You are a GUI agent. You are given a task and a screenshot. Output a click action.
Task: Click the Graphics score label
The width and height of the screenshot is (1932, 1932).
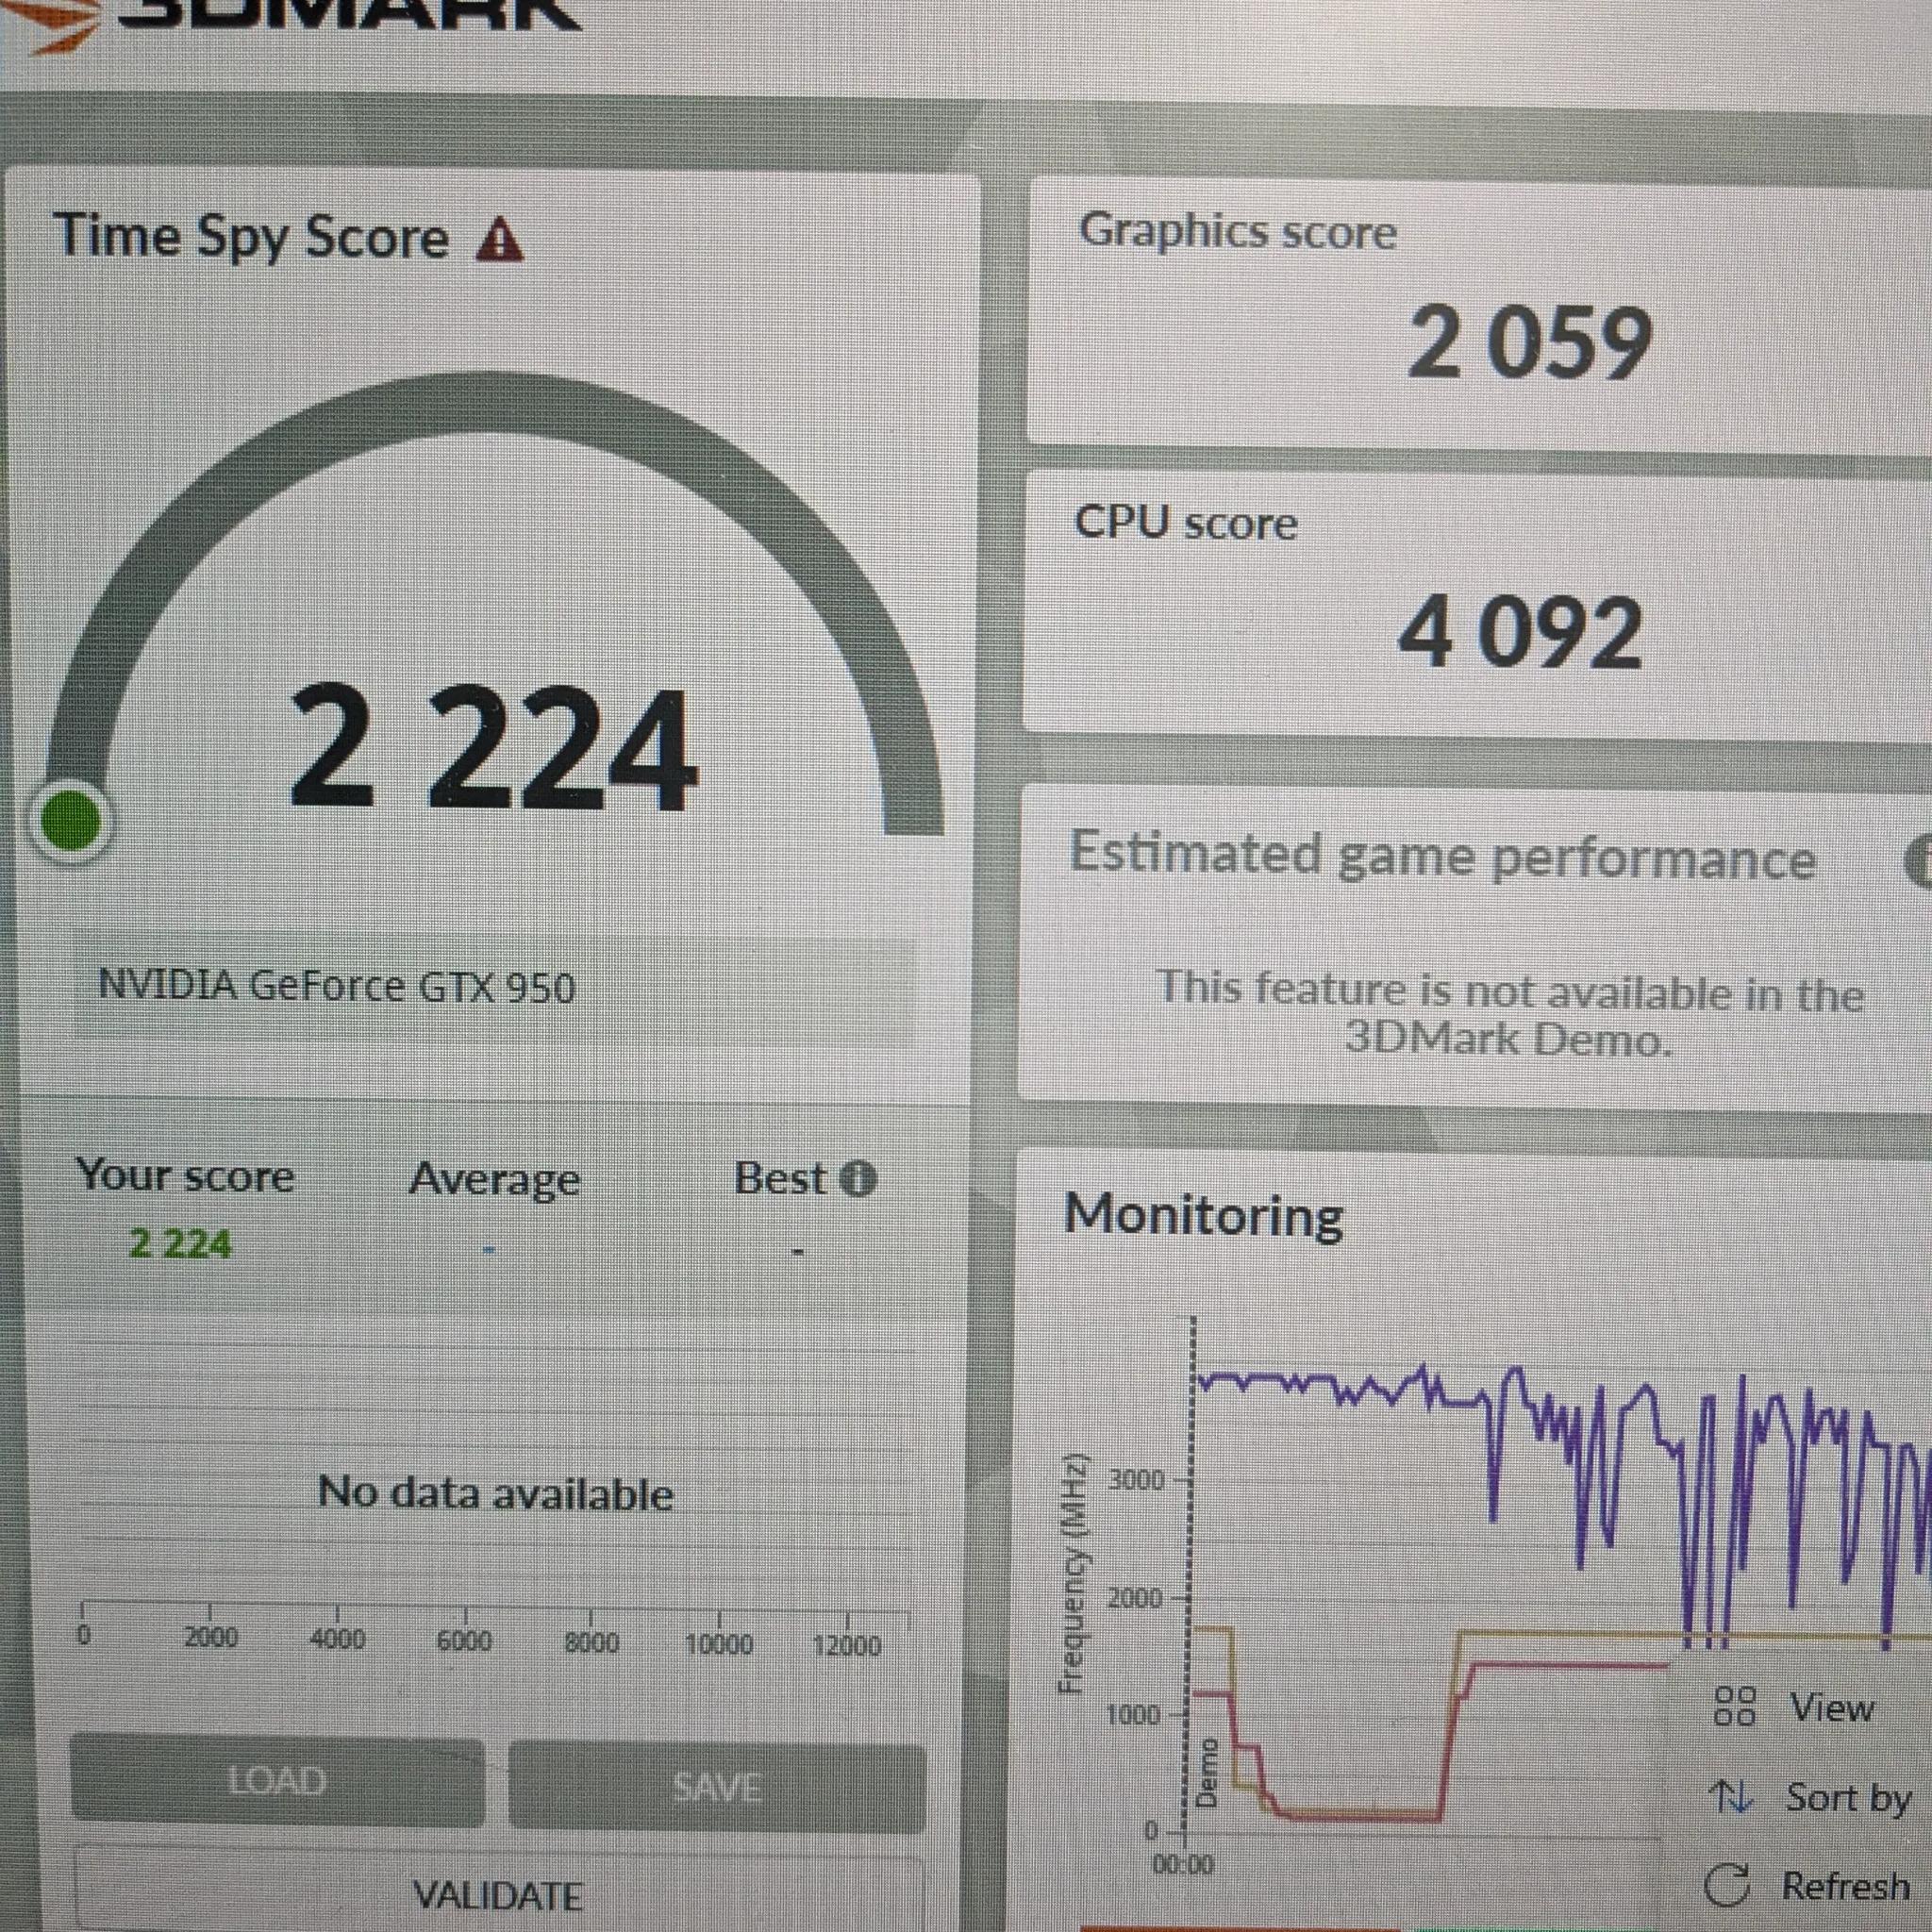1237,231
